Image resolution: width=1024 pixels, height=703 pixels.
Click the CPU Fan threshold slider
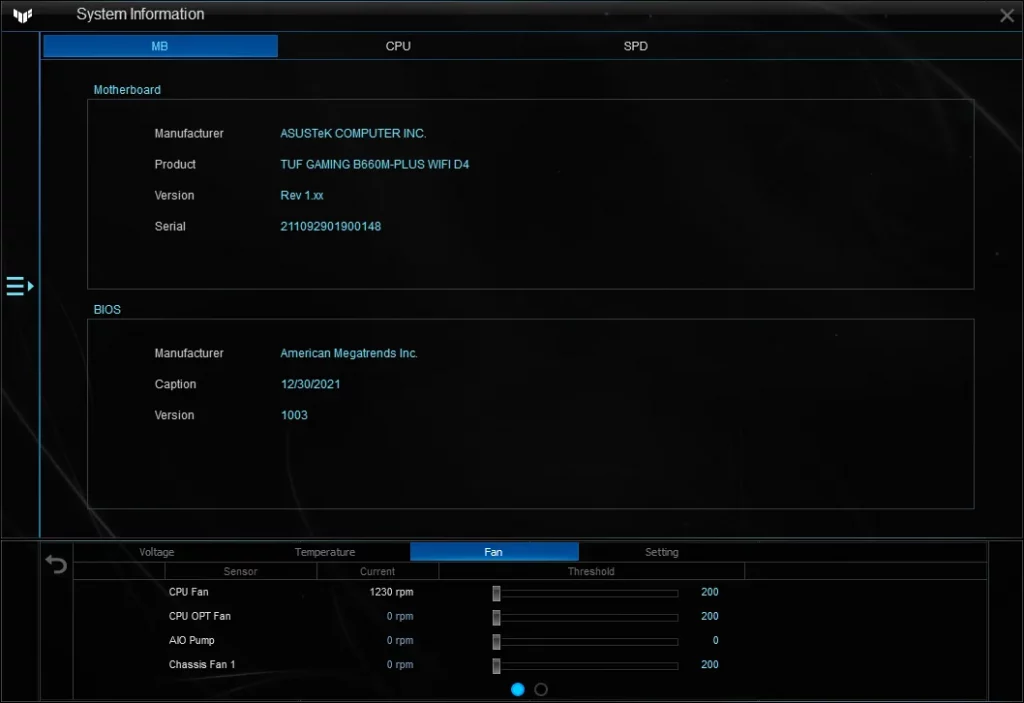(586, 593)
